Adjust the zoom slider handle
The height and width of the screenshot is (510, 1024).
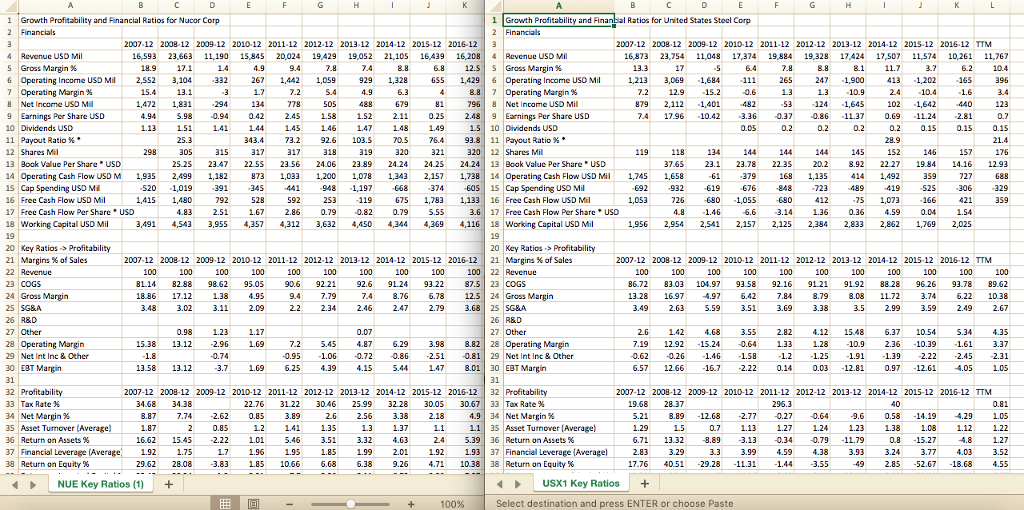(351, 503)
